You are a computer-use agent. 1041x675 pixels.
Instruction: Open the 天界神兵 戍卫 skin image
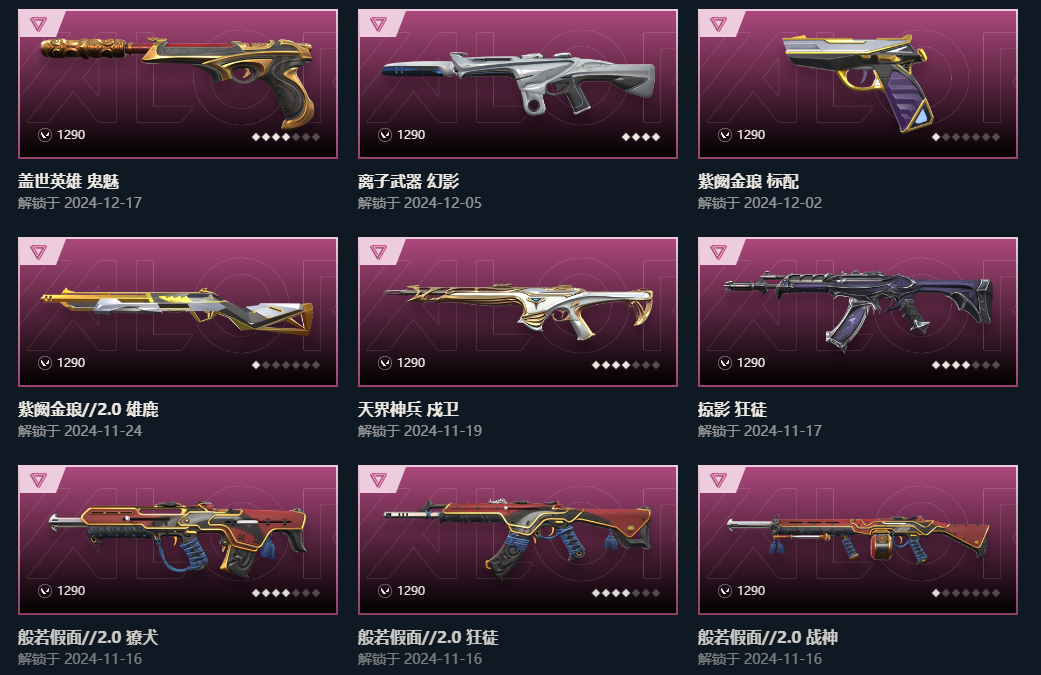[518, 311]
